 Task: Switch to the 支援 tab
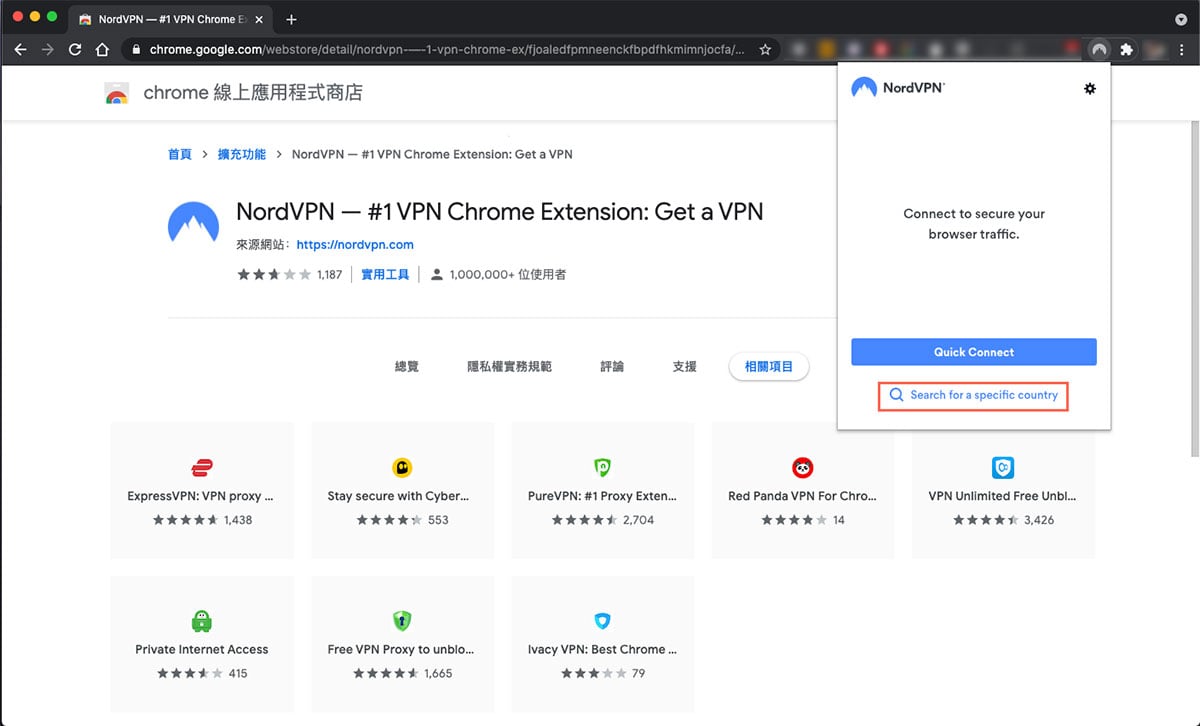point(685,367)
